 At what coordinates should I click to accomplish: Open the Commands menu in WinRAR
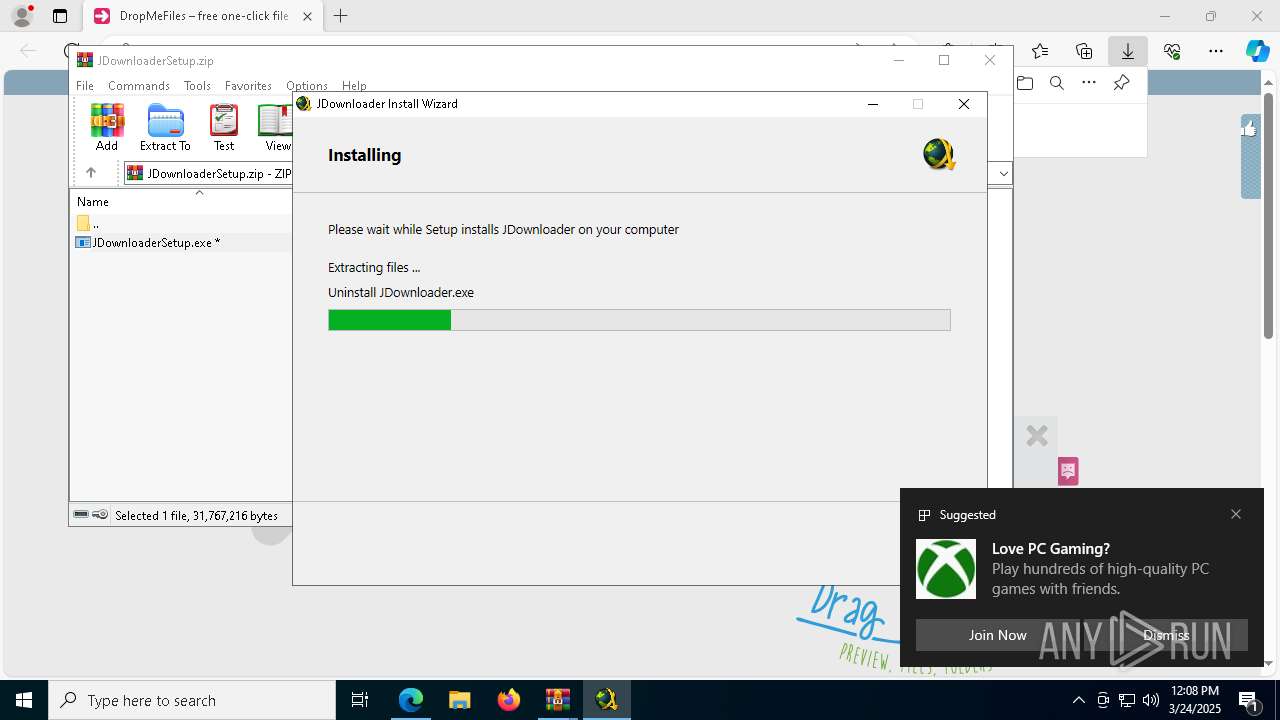click(x=139, y=86)
